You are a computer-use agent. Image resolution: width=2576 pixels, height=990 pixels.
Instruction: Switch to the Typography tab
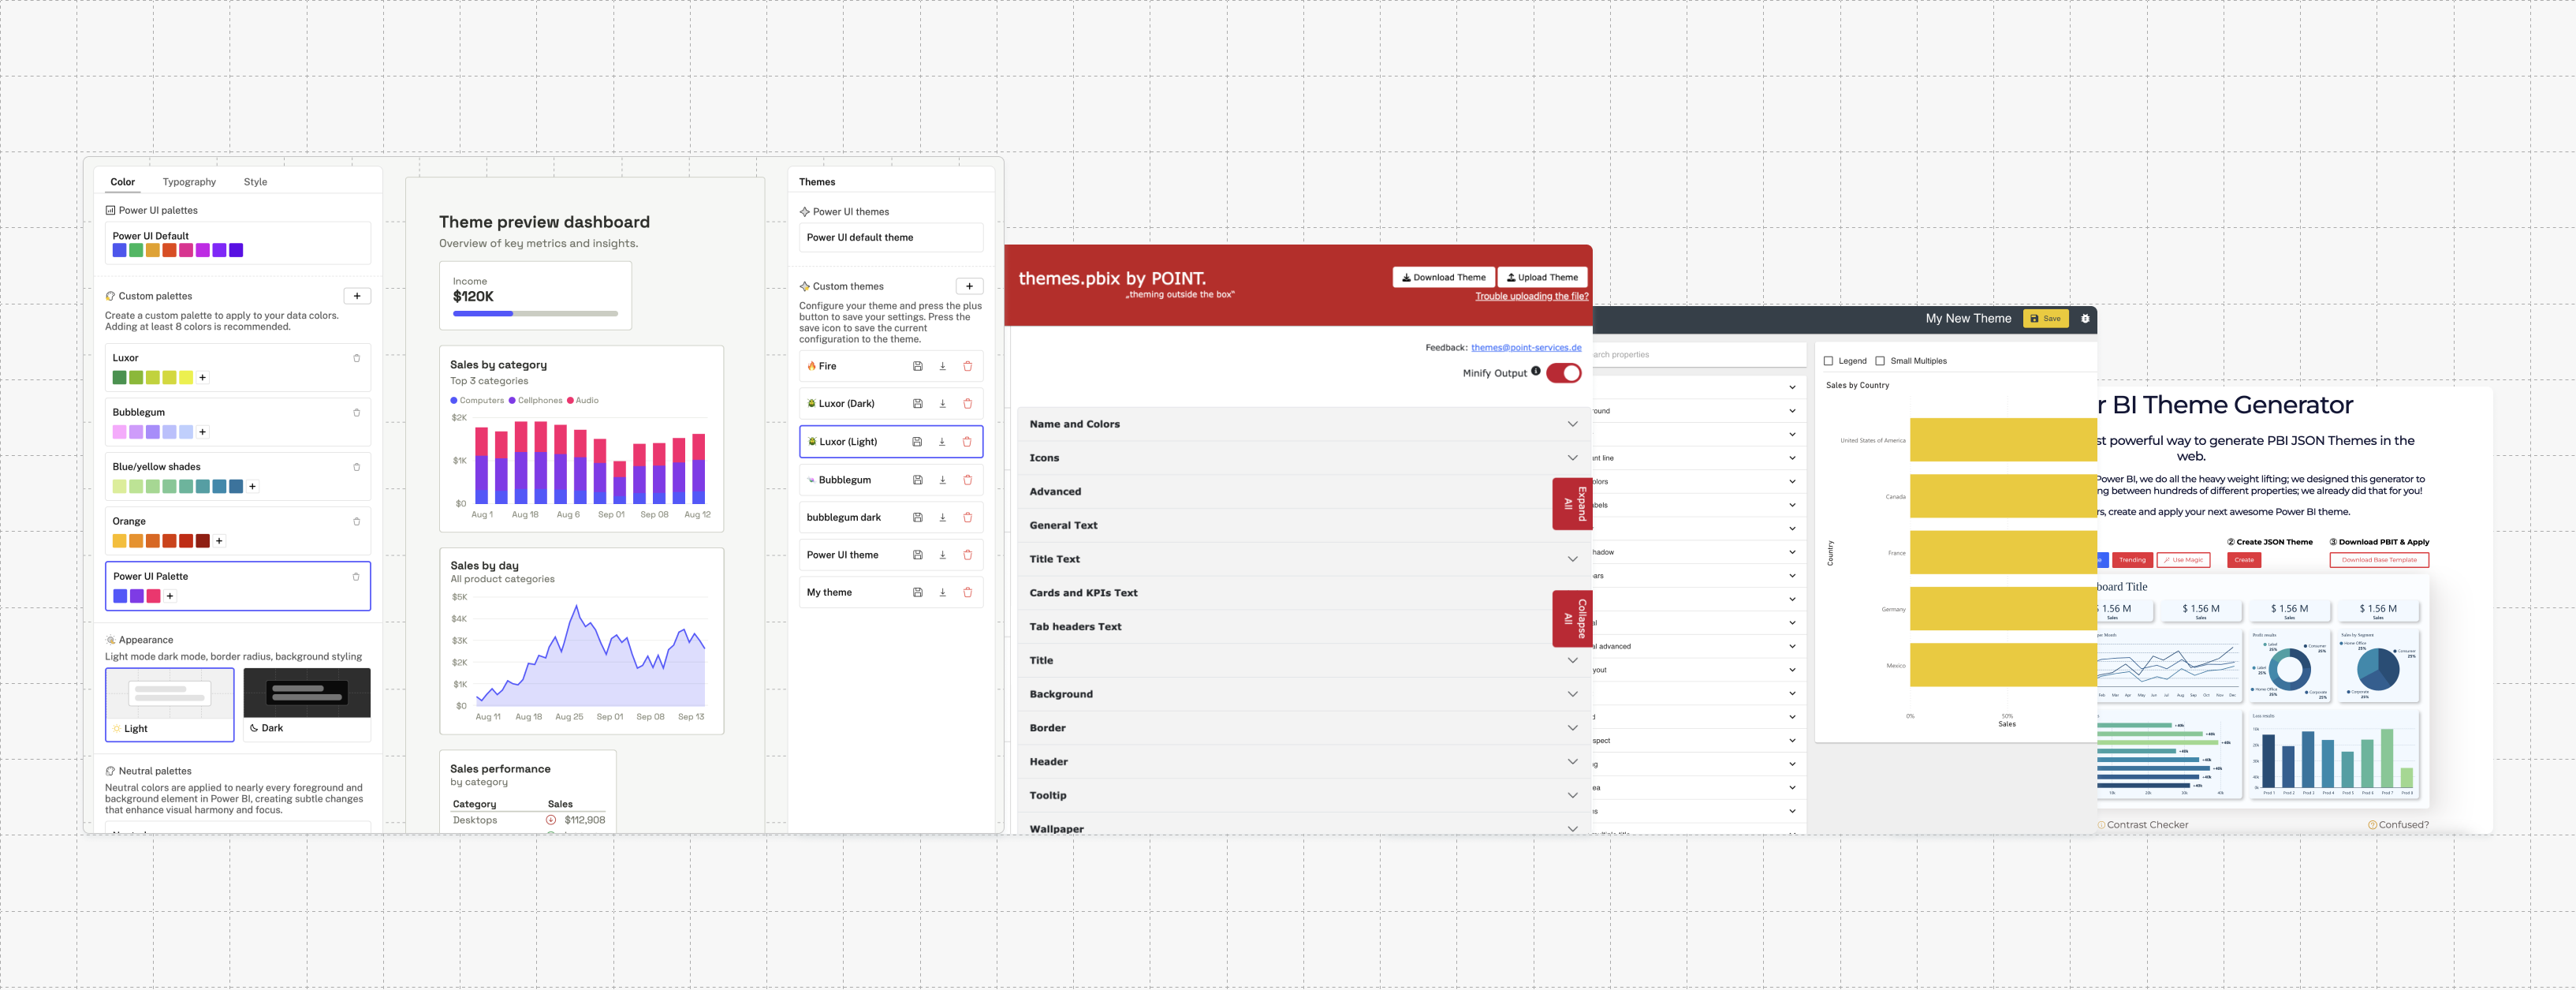click(189, 181)
